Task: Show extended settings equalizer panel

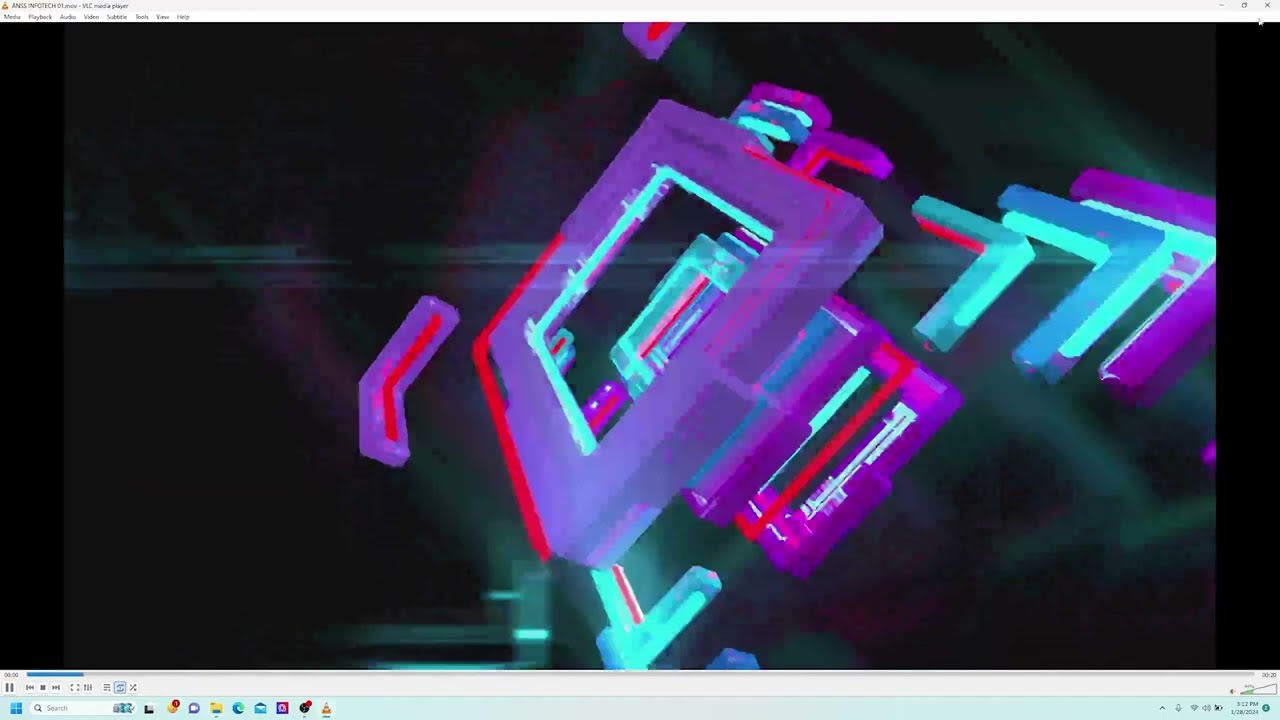Action: coord(88,688)
